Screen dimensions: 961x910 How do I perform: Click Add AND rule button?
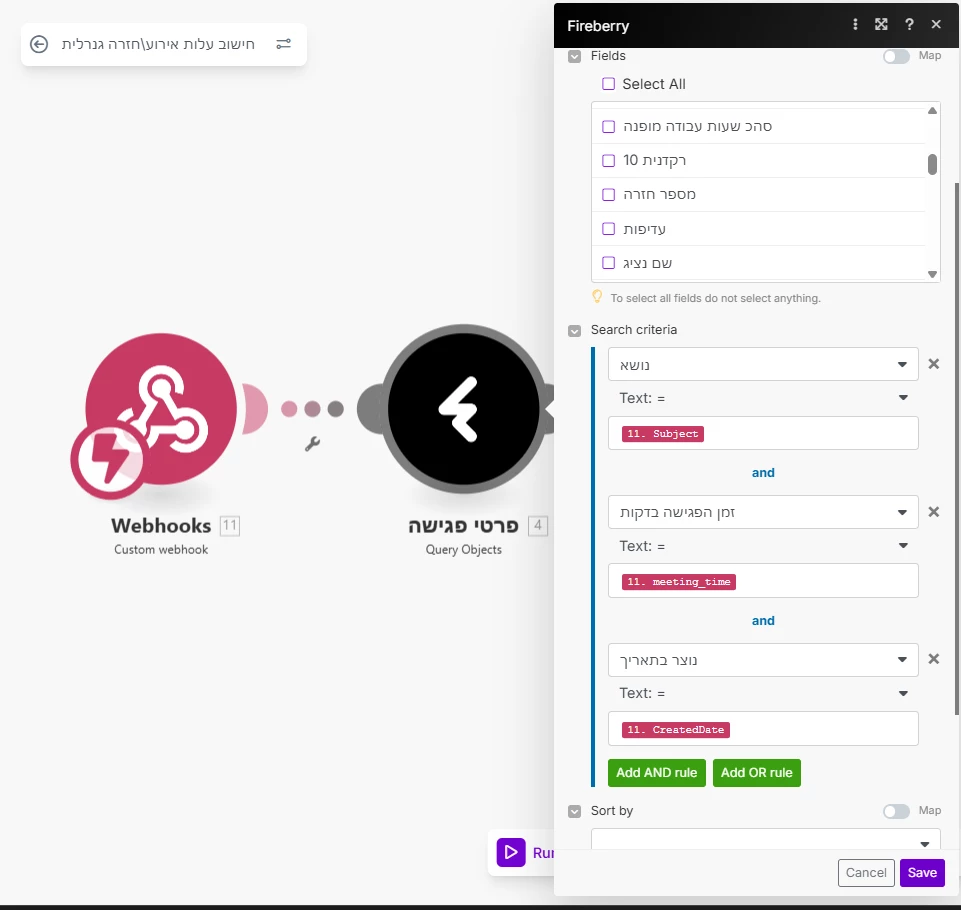pos(656,773)
